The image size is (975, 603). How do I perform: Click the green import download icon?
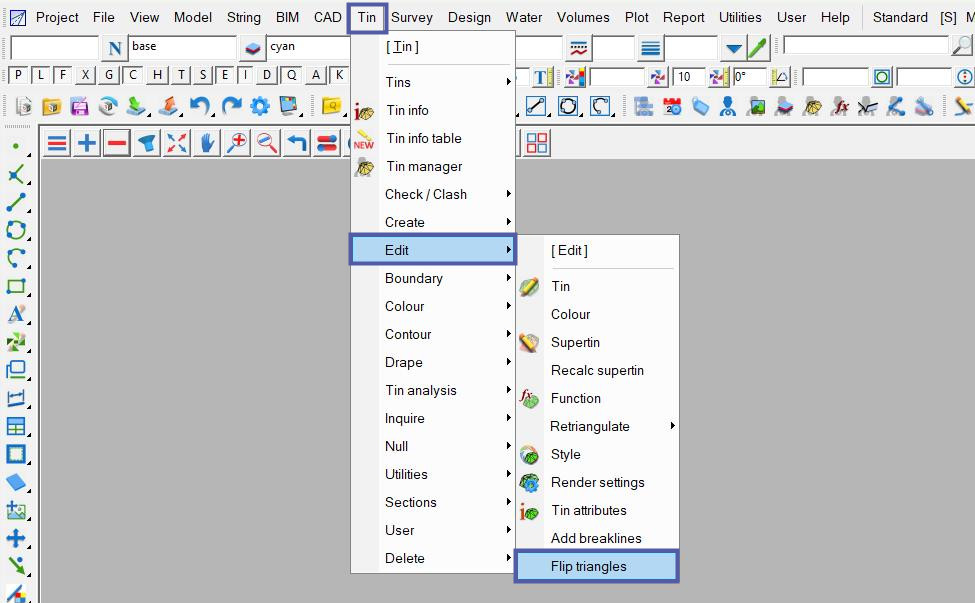click(x=136, y=106)
